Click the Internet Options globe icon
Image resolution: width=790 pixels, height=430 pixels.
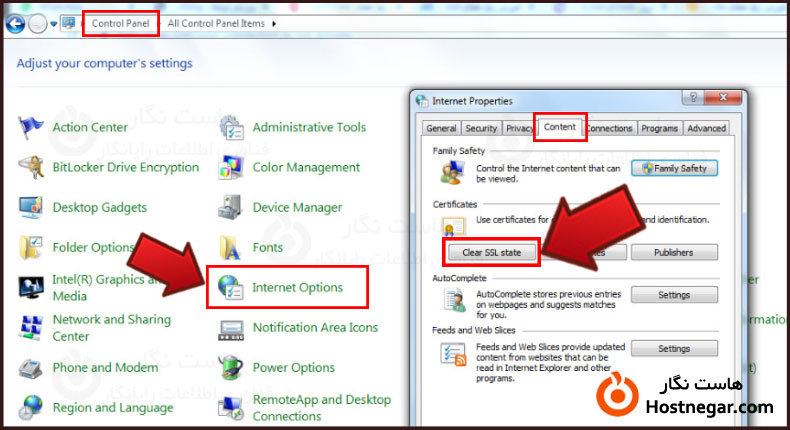(232, 288)
